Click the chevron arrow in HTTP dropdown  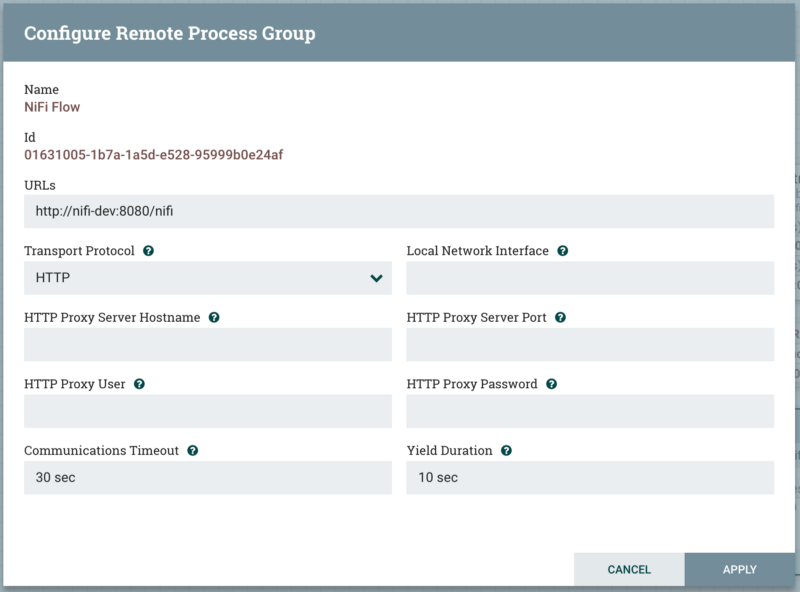[376, 278]
